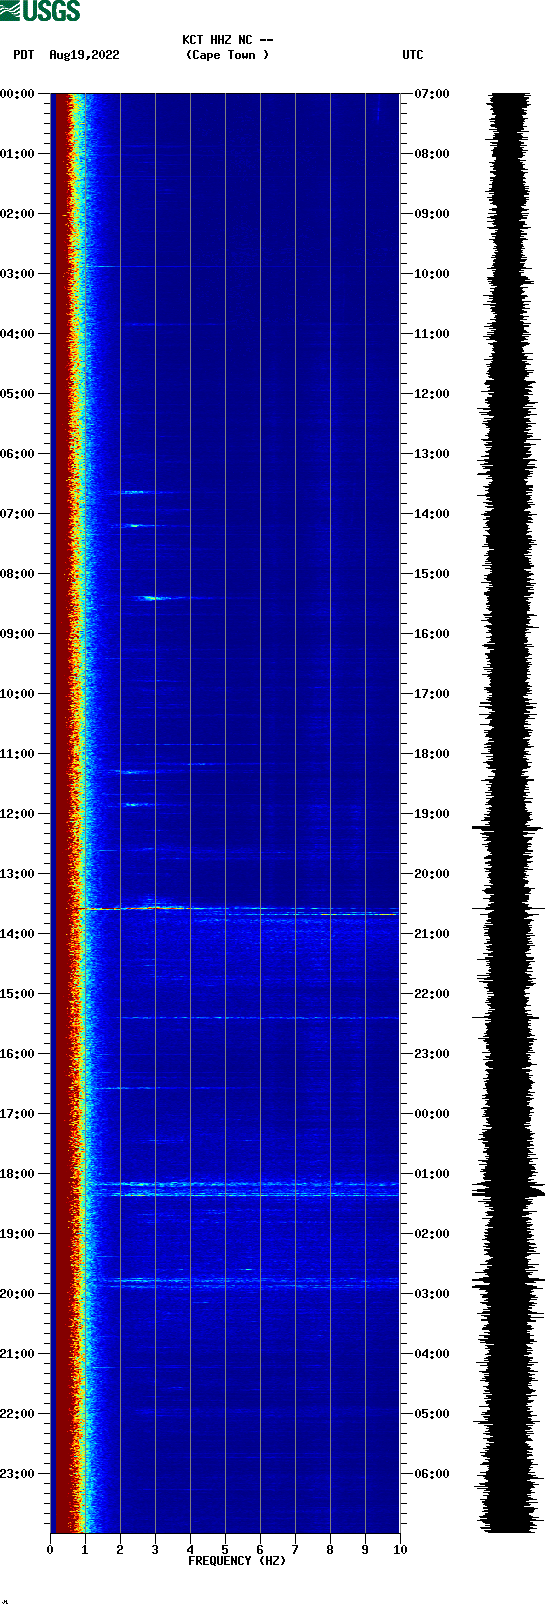Click the 10:00 UTC time label
This screenshot has height=1613, width=552.
(432, 274)
